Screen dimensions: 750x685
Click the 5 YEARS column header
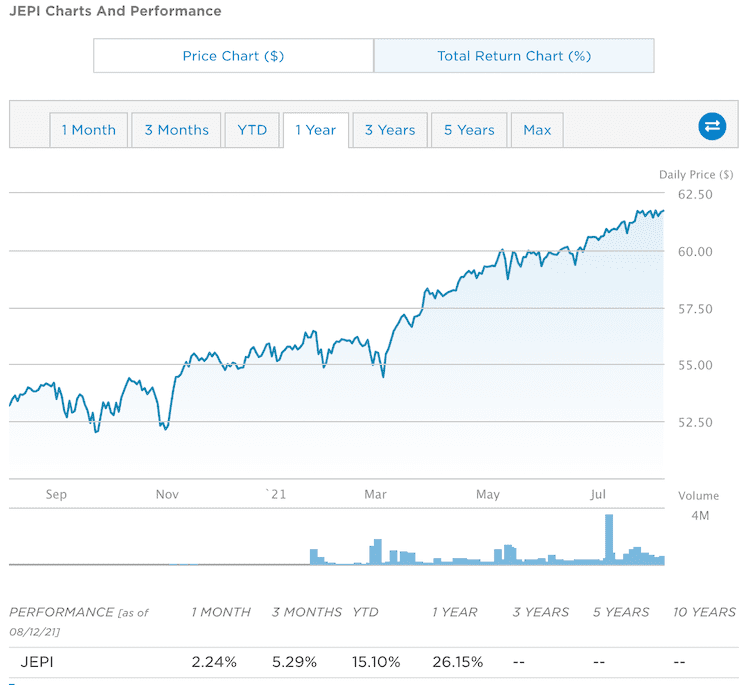(621, 612)
